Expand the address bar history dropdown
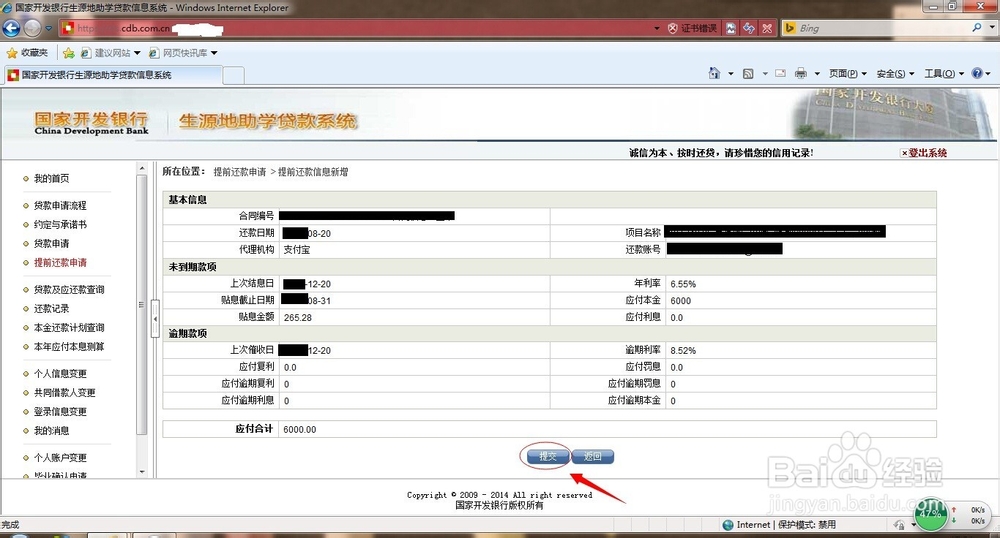The height and width of the screenshot is (538, 1000). tap(657, 28)
